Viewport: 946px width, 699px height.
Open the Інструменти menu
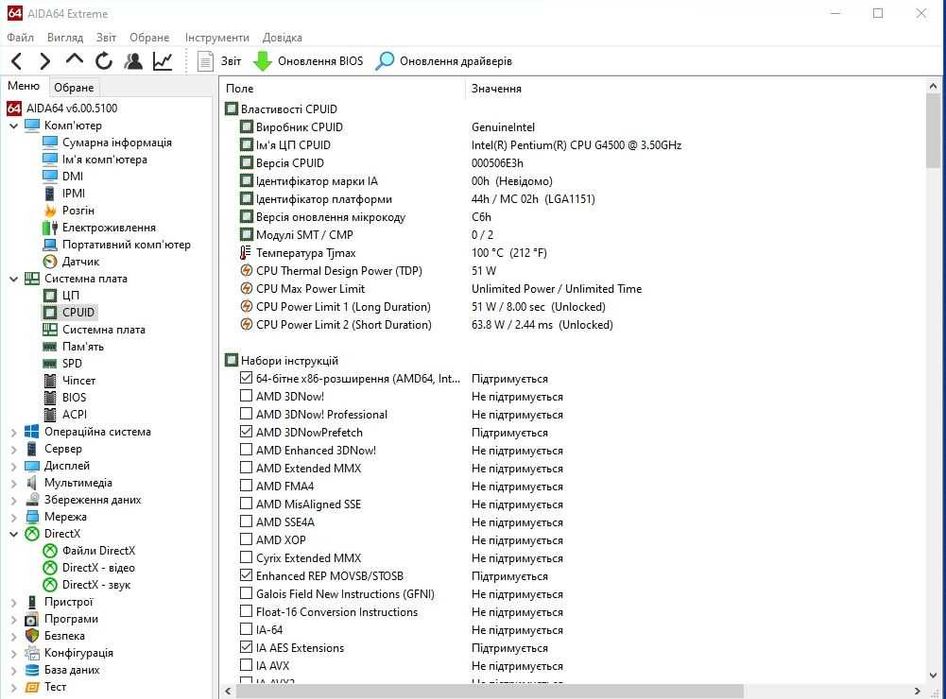217,37
